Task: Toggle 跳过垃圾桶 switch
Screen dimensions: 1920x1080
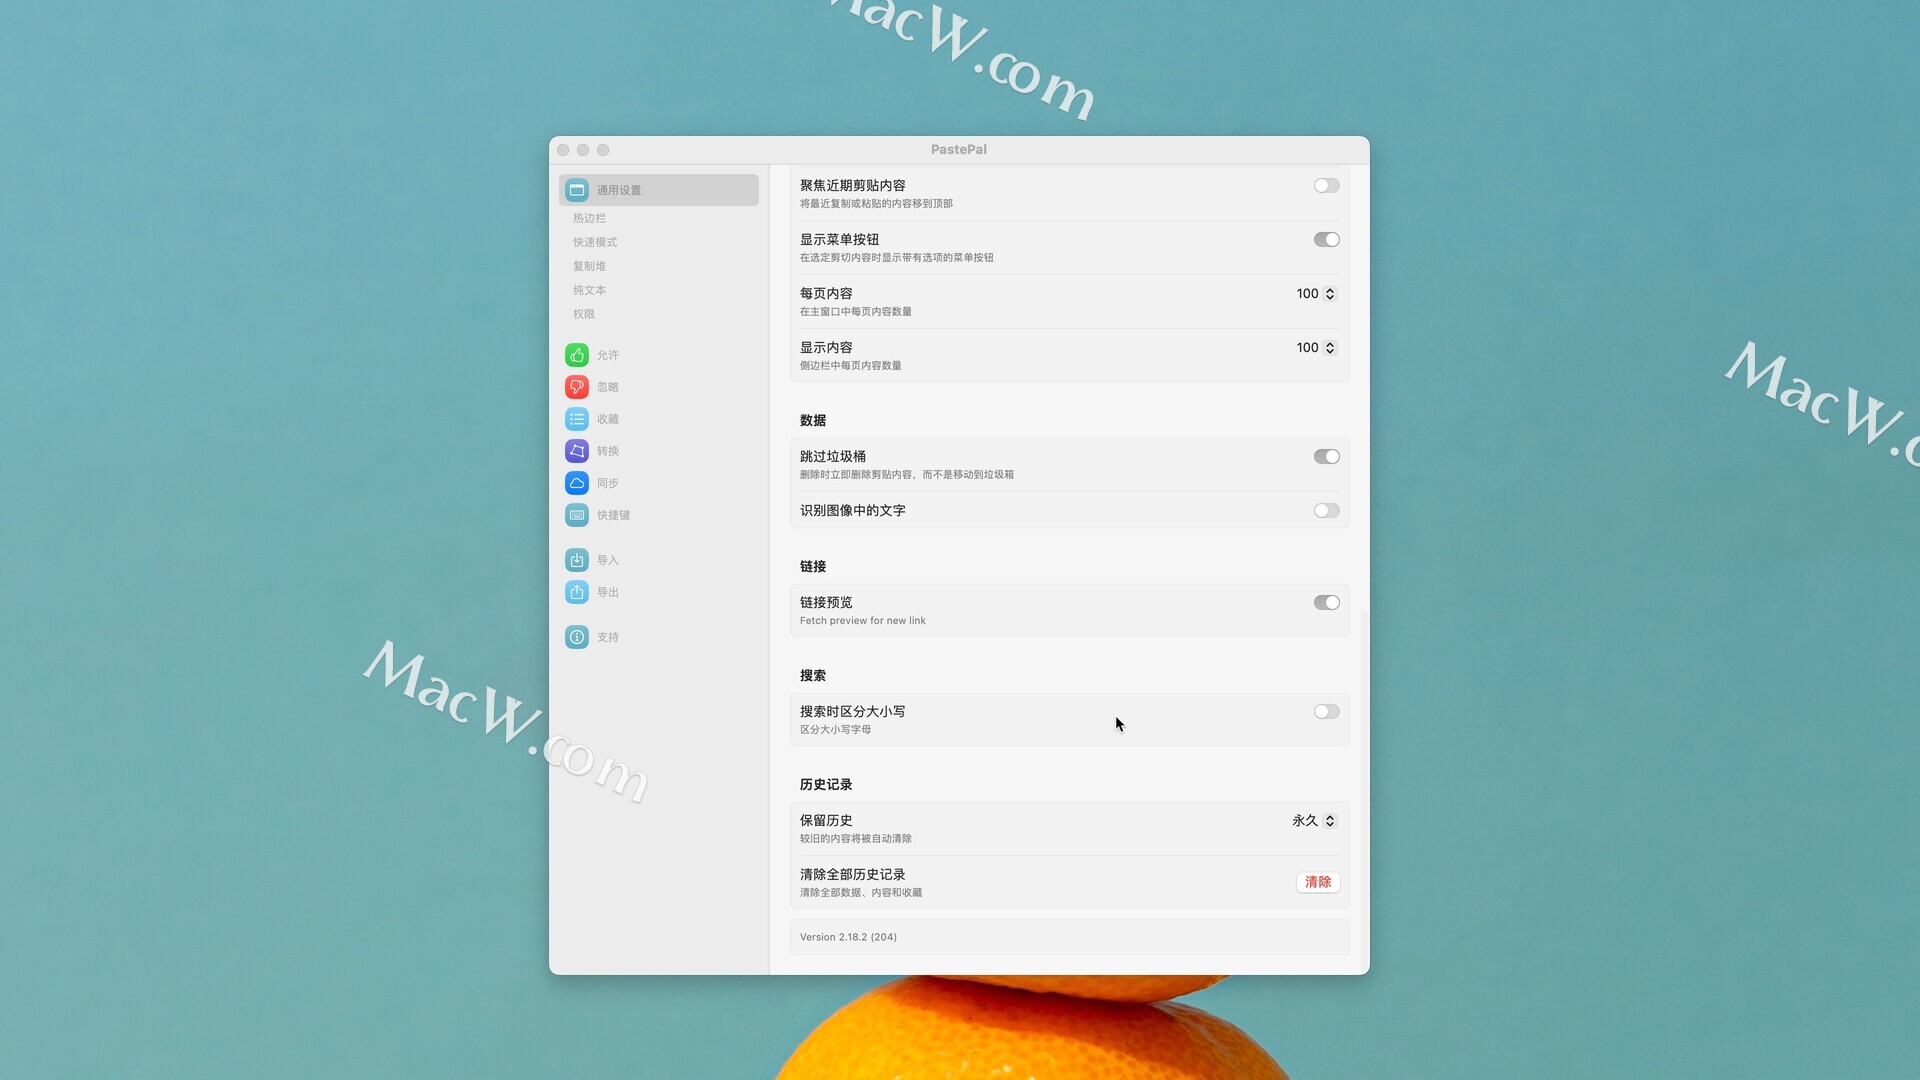Action: pos(1326,457)
